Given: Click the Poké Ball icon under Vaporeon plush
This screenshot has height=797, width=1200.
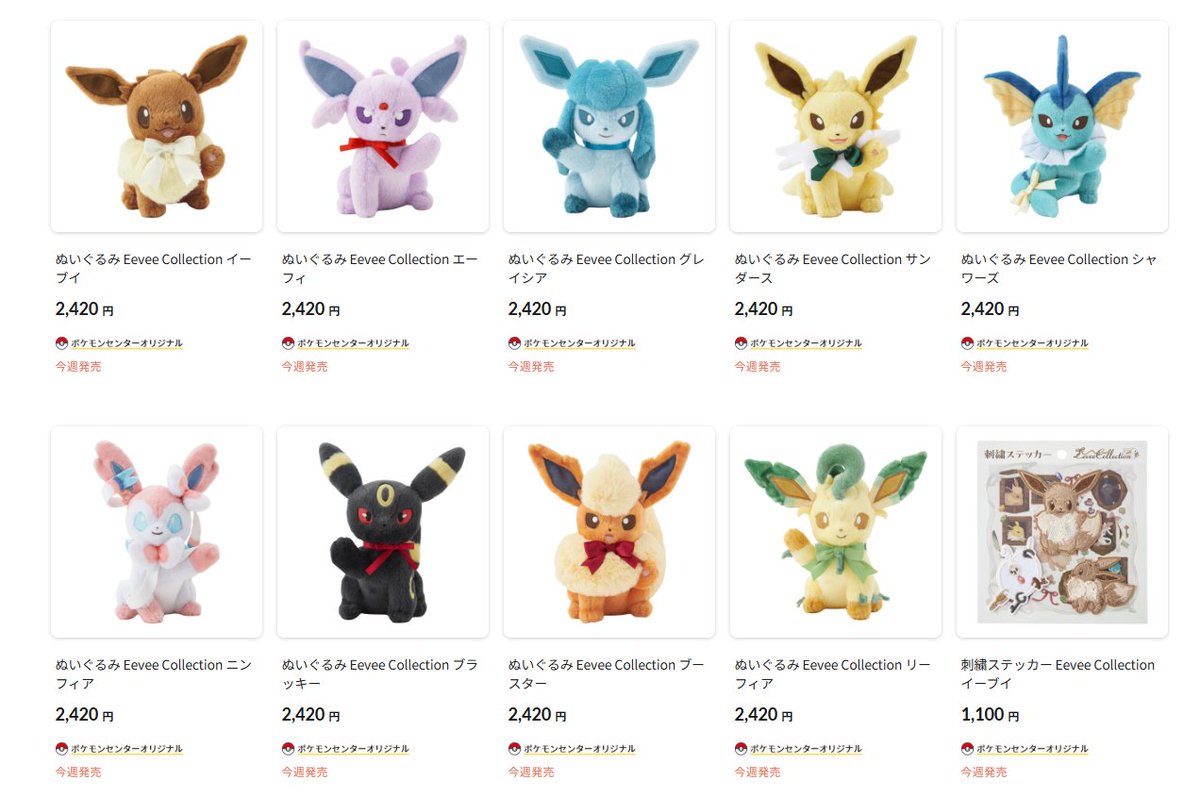Looking at the screenshot, I should tap(966, 342).
